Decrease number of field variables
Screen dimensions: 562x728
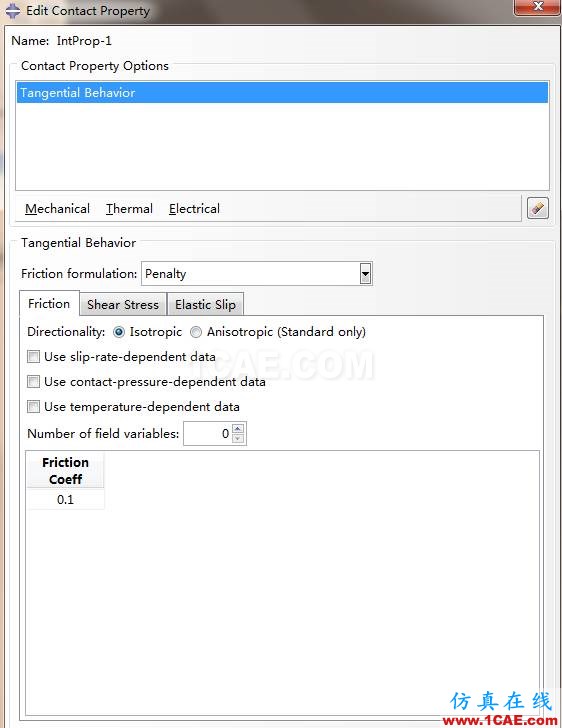238,439
